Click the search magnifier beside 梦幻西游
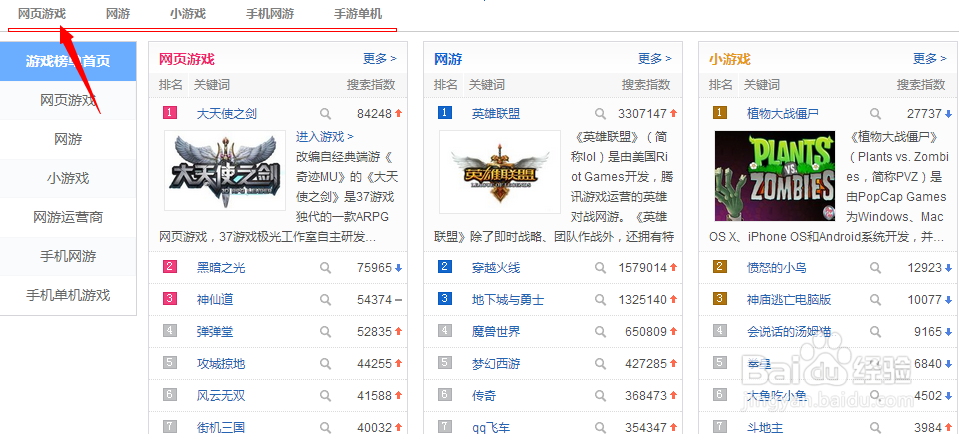Viewport: 966px width, 434px height. (x=600, y=364)
